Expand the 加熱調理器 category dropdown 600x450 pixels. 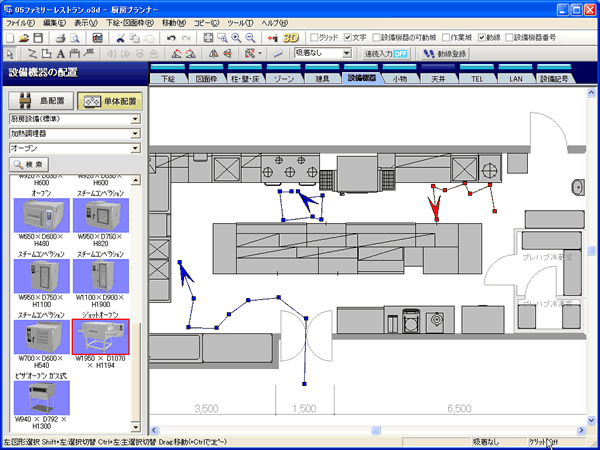(137, 133)
